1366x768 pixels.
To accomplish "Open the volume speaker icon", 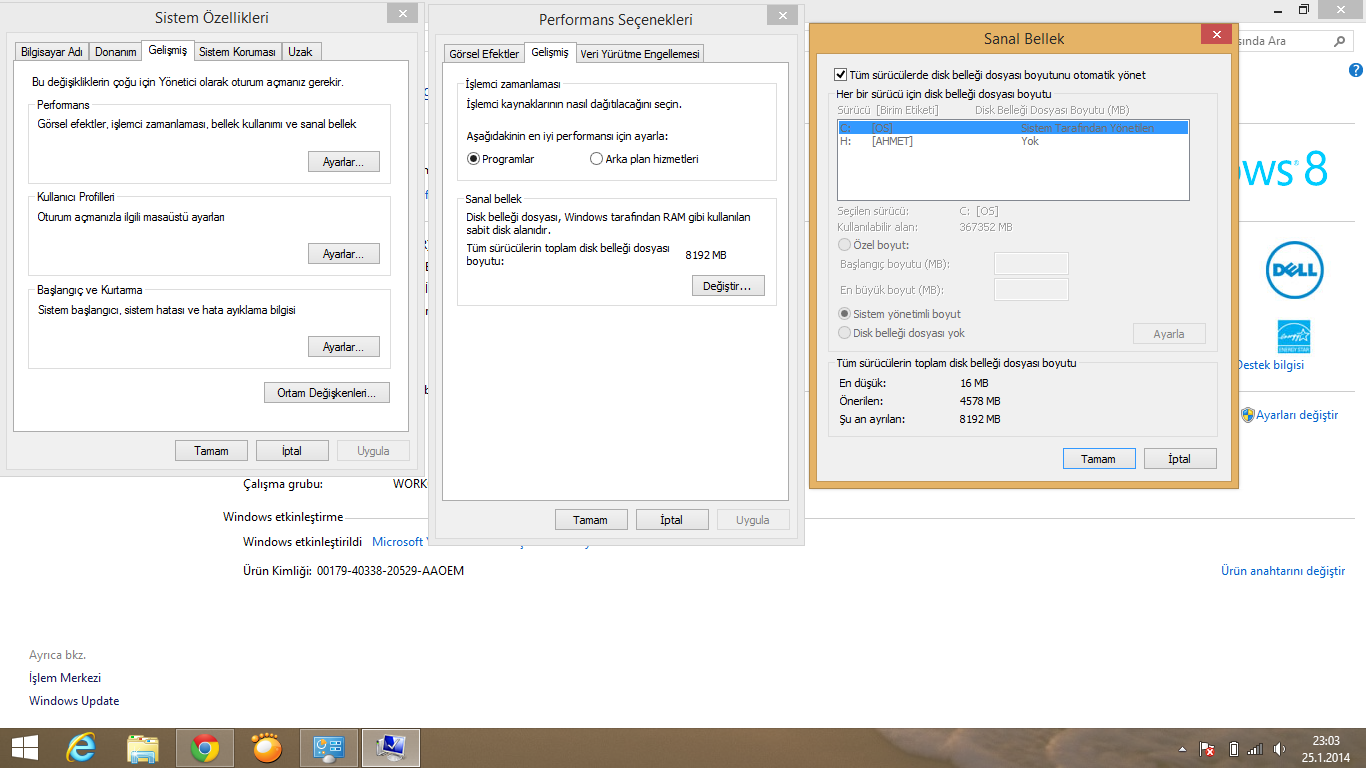I will pos(1280,749).
